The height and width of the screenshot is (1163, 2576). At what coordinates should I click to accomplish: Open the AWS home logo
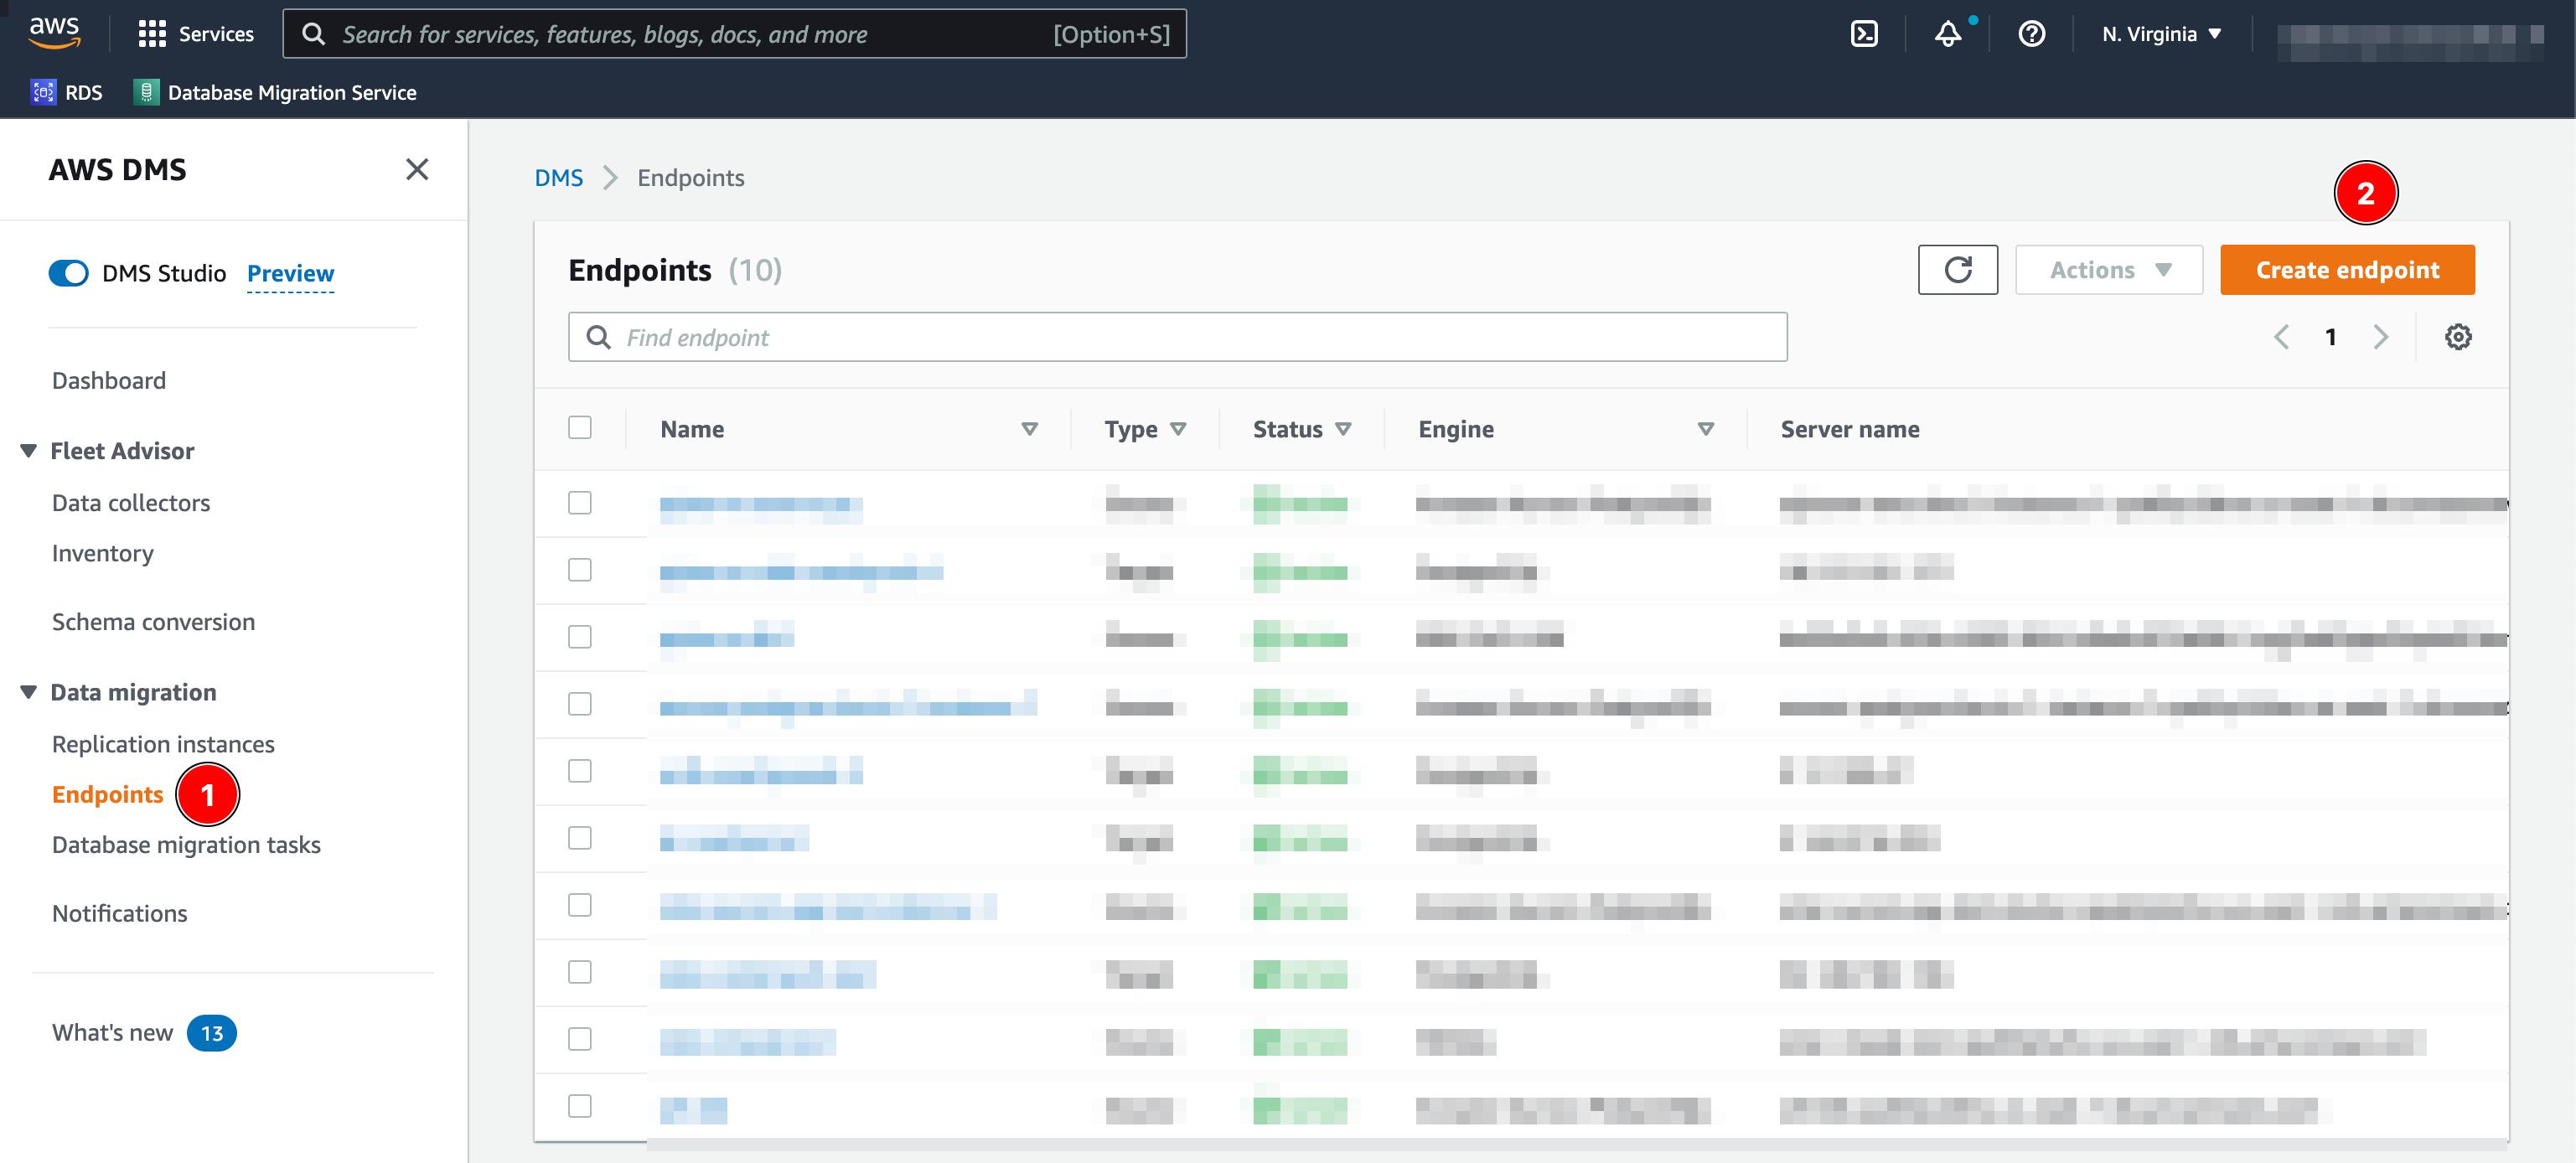point(54,32)
